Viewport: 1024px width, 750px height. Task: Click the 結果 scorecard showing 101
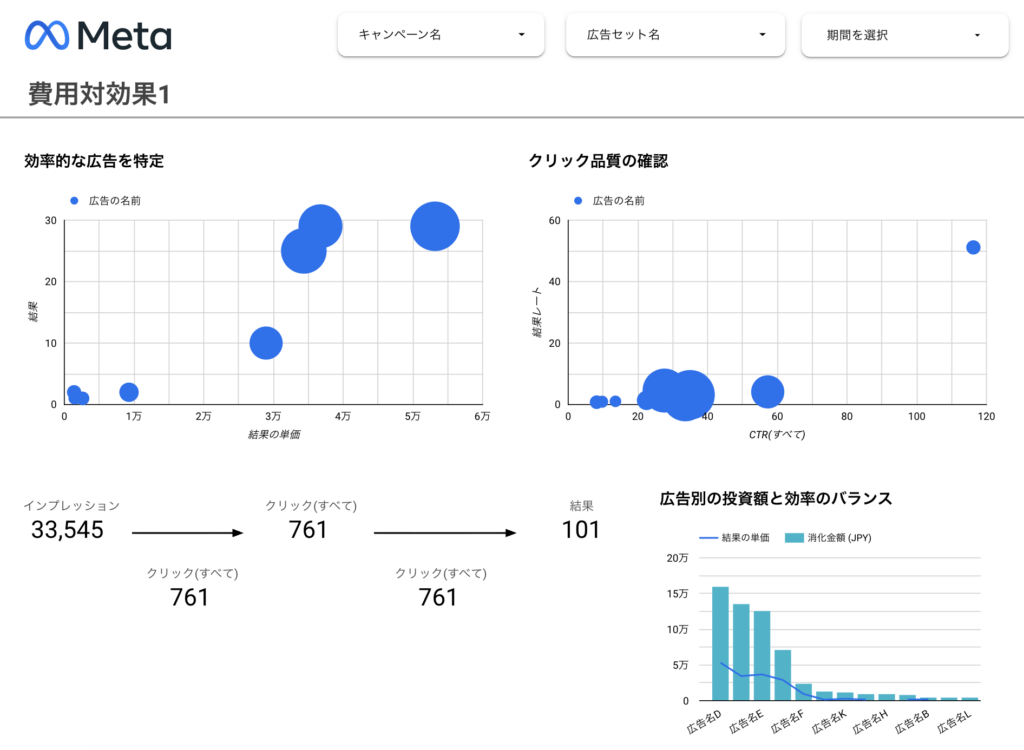tap(581, 530)
